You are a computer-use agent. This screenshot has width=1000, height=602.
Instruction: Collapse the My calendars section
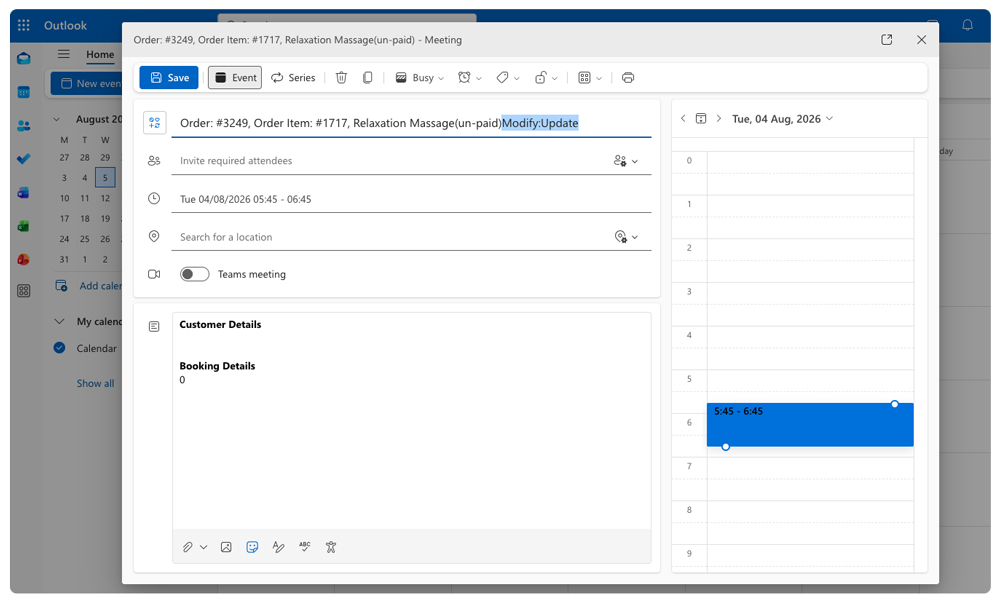point(59,321)
